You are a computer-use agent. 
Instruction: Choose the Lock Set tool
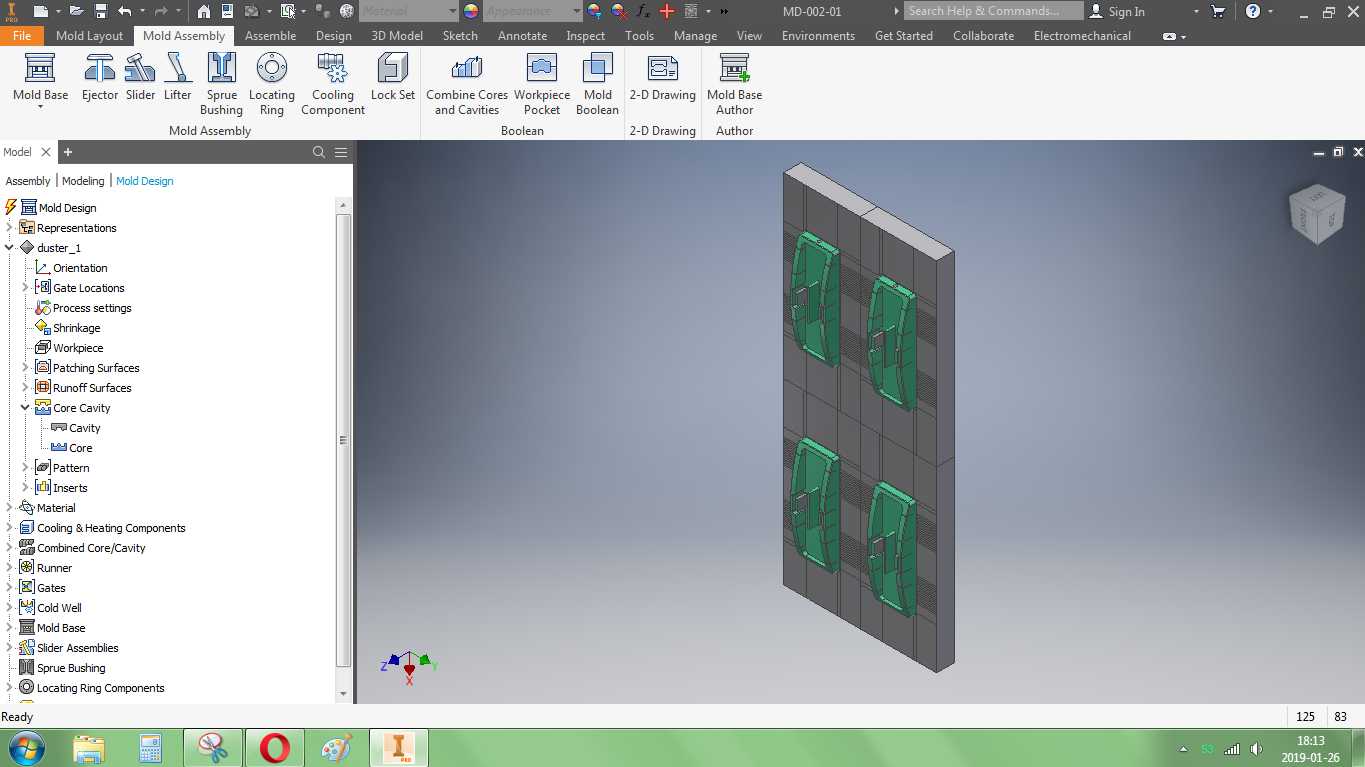(x=392, y=78)
